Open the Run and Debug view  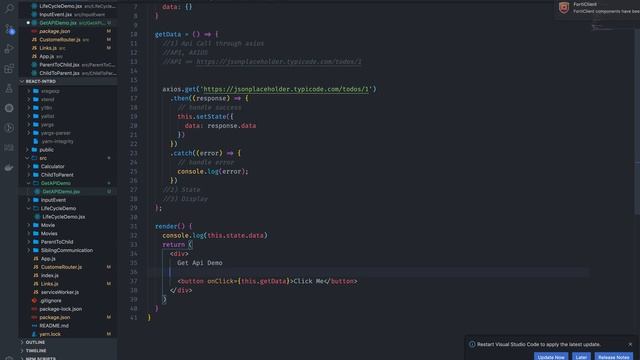click(9, 49)
